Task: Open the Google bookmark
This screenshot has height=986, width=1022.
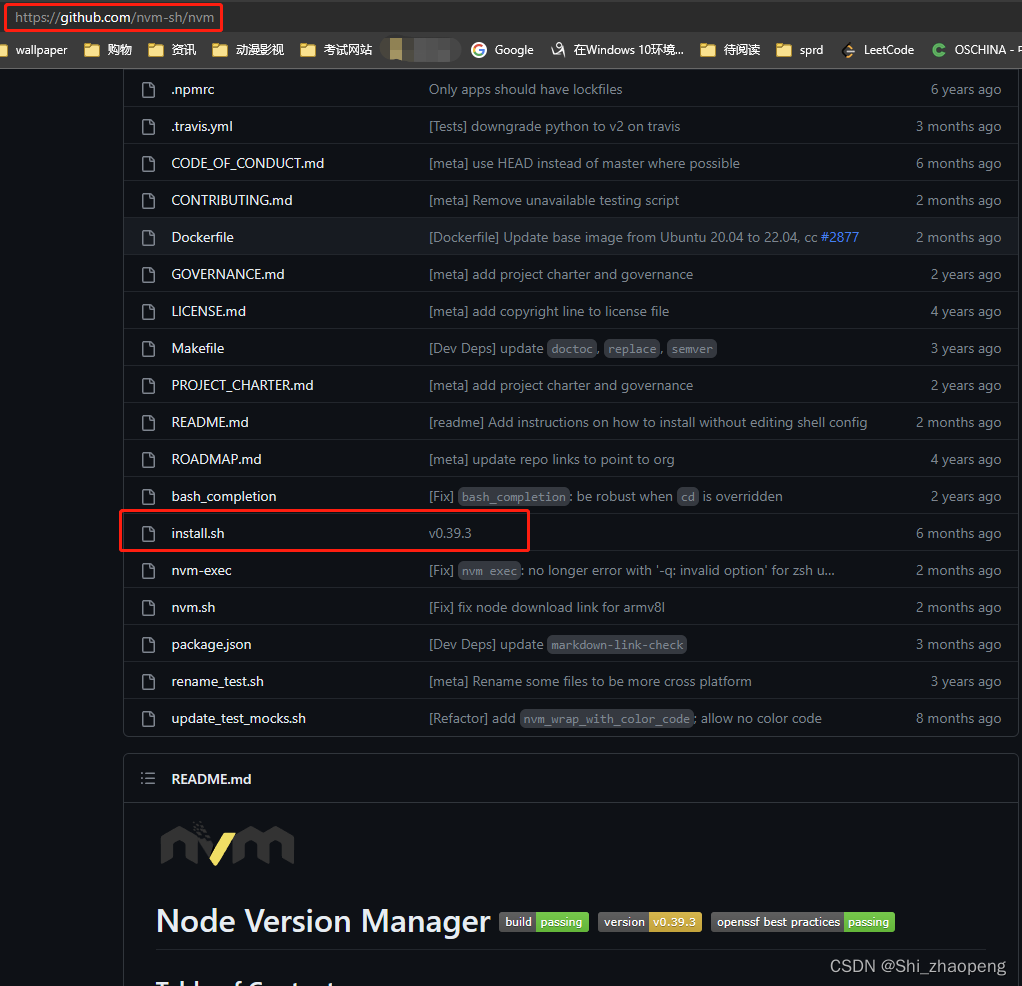Action: pos(503,50)
